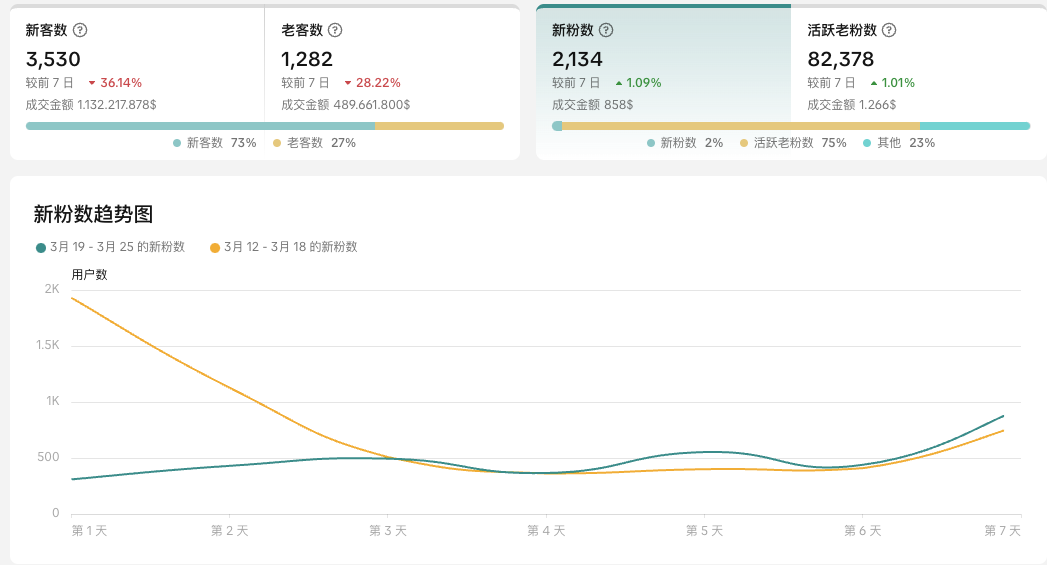This screenshot has height=565, width=1047.
Task: Click the help icon beside 新客数
Action: coord(80,30)
